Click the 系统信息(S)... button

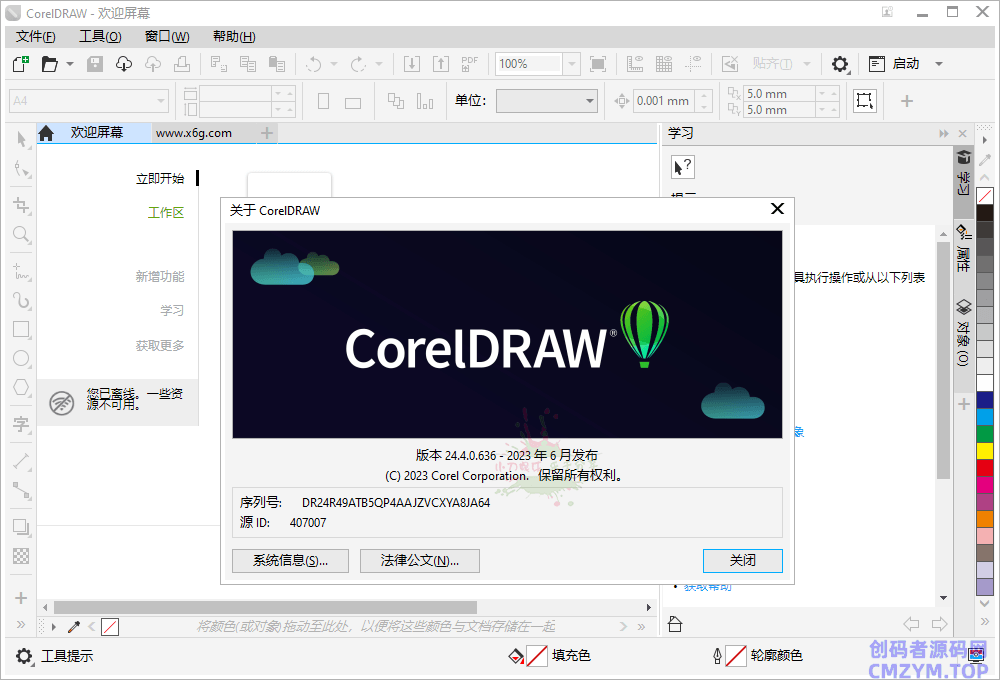[x=290, y=561]
